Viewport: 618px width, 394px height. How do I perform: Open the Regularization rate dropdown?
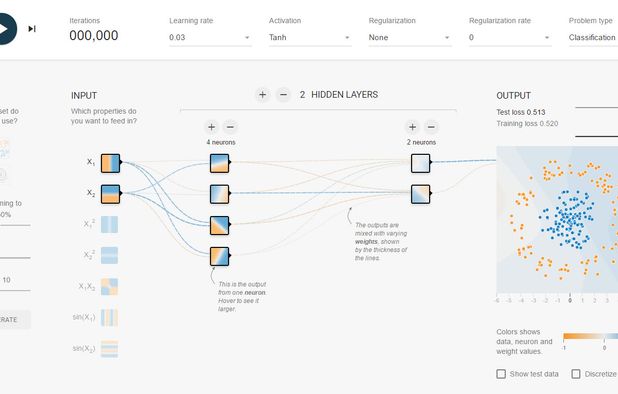(x=510, y=37)
